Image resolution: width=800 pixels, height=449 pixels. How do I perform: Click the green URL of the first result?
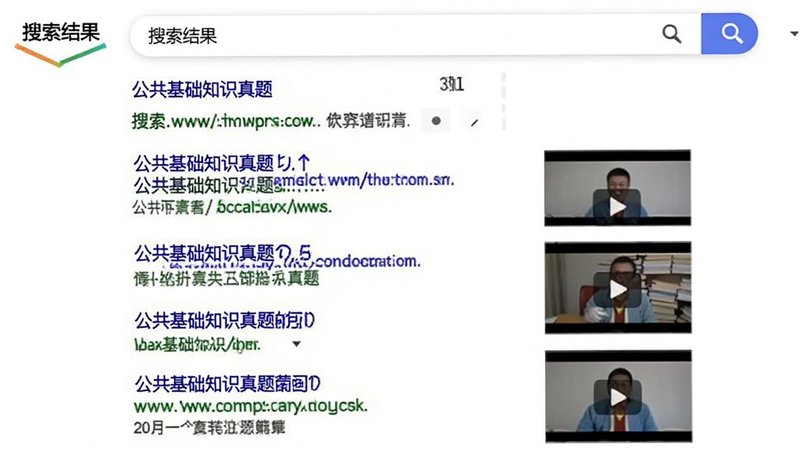point(226,121)
